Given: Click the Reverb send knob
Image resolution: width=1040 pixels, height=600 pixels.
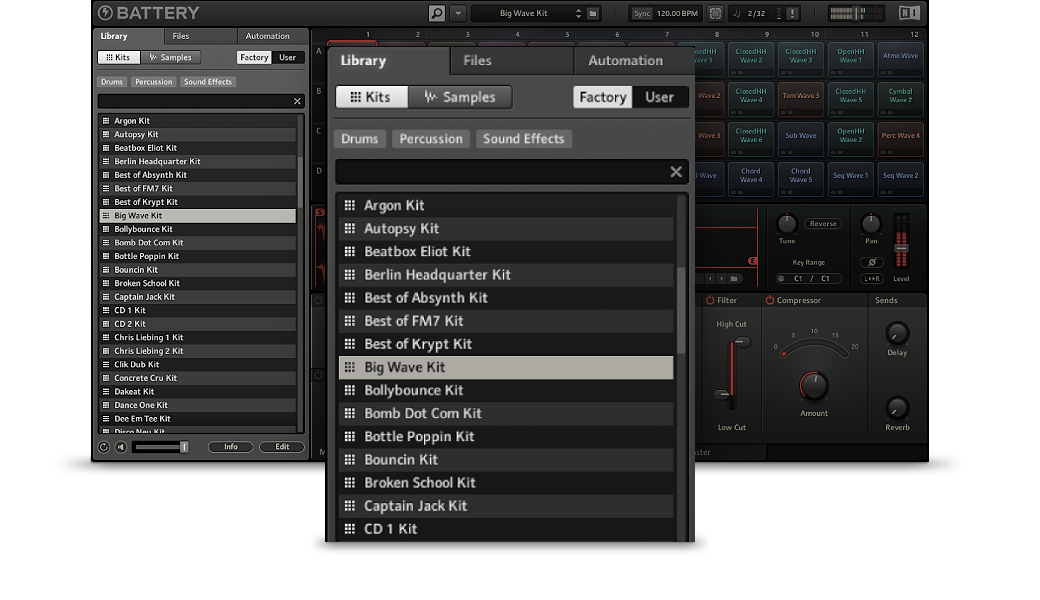Looking at the screenshot, I should [x=897, y=408].
